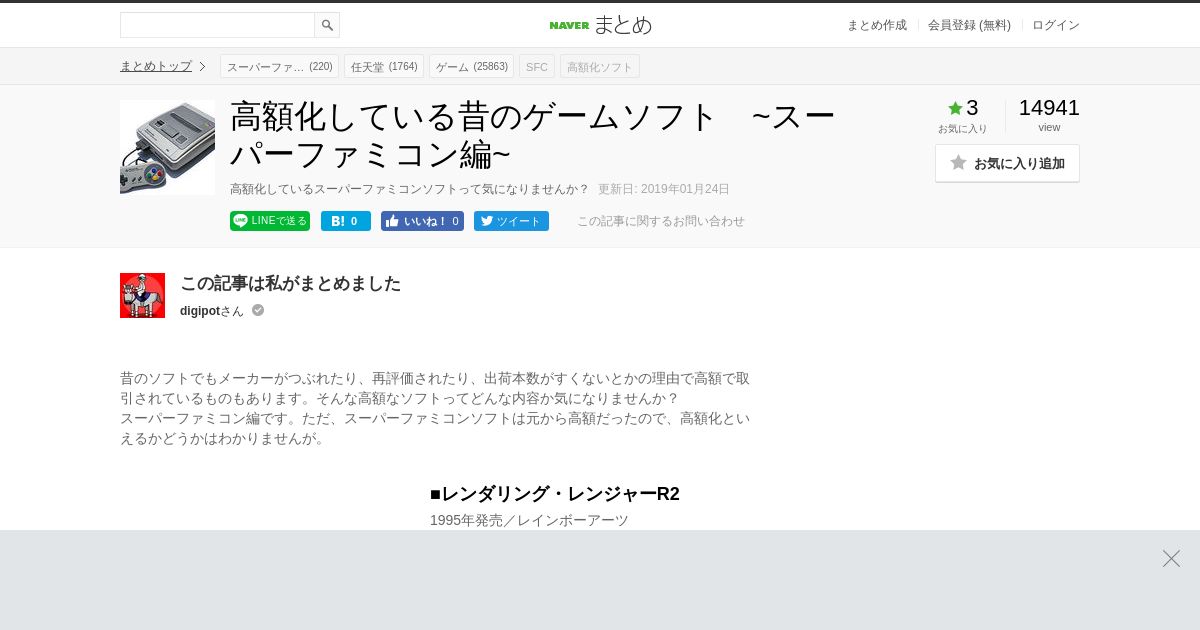Image resolution: width=1200 pixels, height=630 pixels.
Task: Click the Facebook いいね! button
Action: 422,221
